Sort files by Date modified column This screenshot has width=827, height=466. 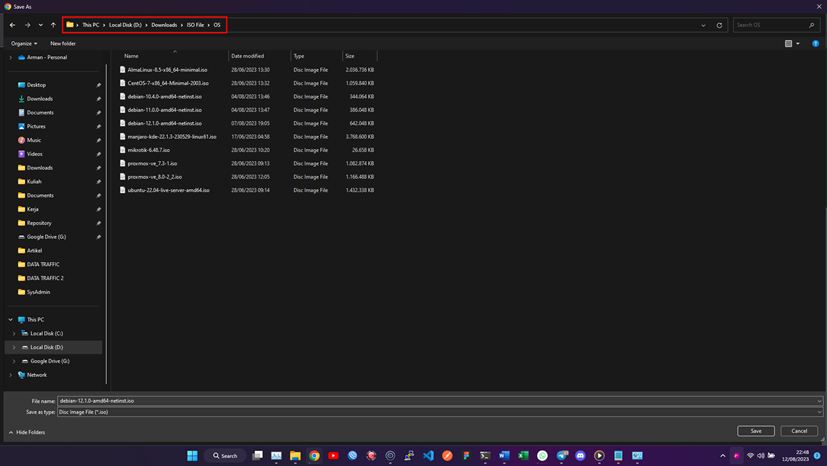248,56
